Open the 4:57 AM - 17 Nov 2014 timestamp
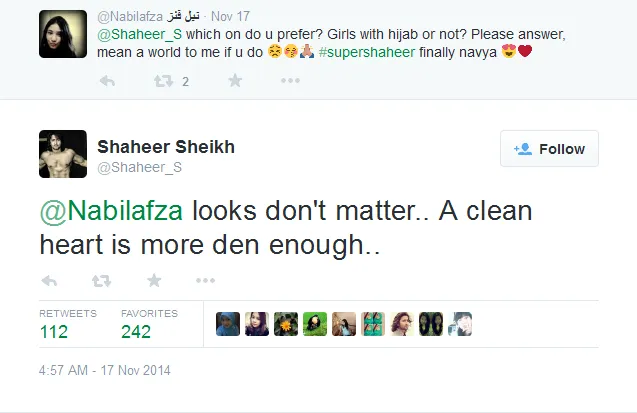Viewport: 637px width, 413px height. (x=106, y=370)
